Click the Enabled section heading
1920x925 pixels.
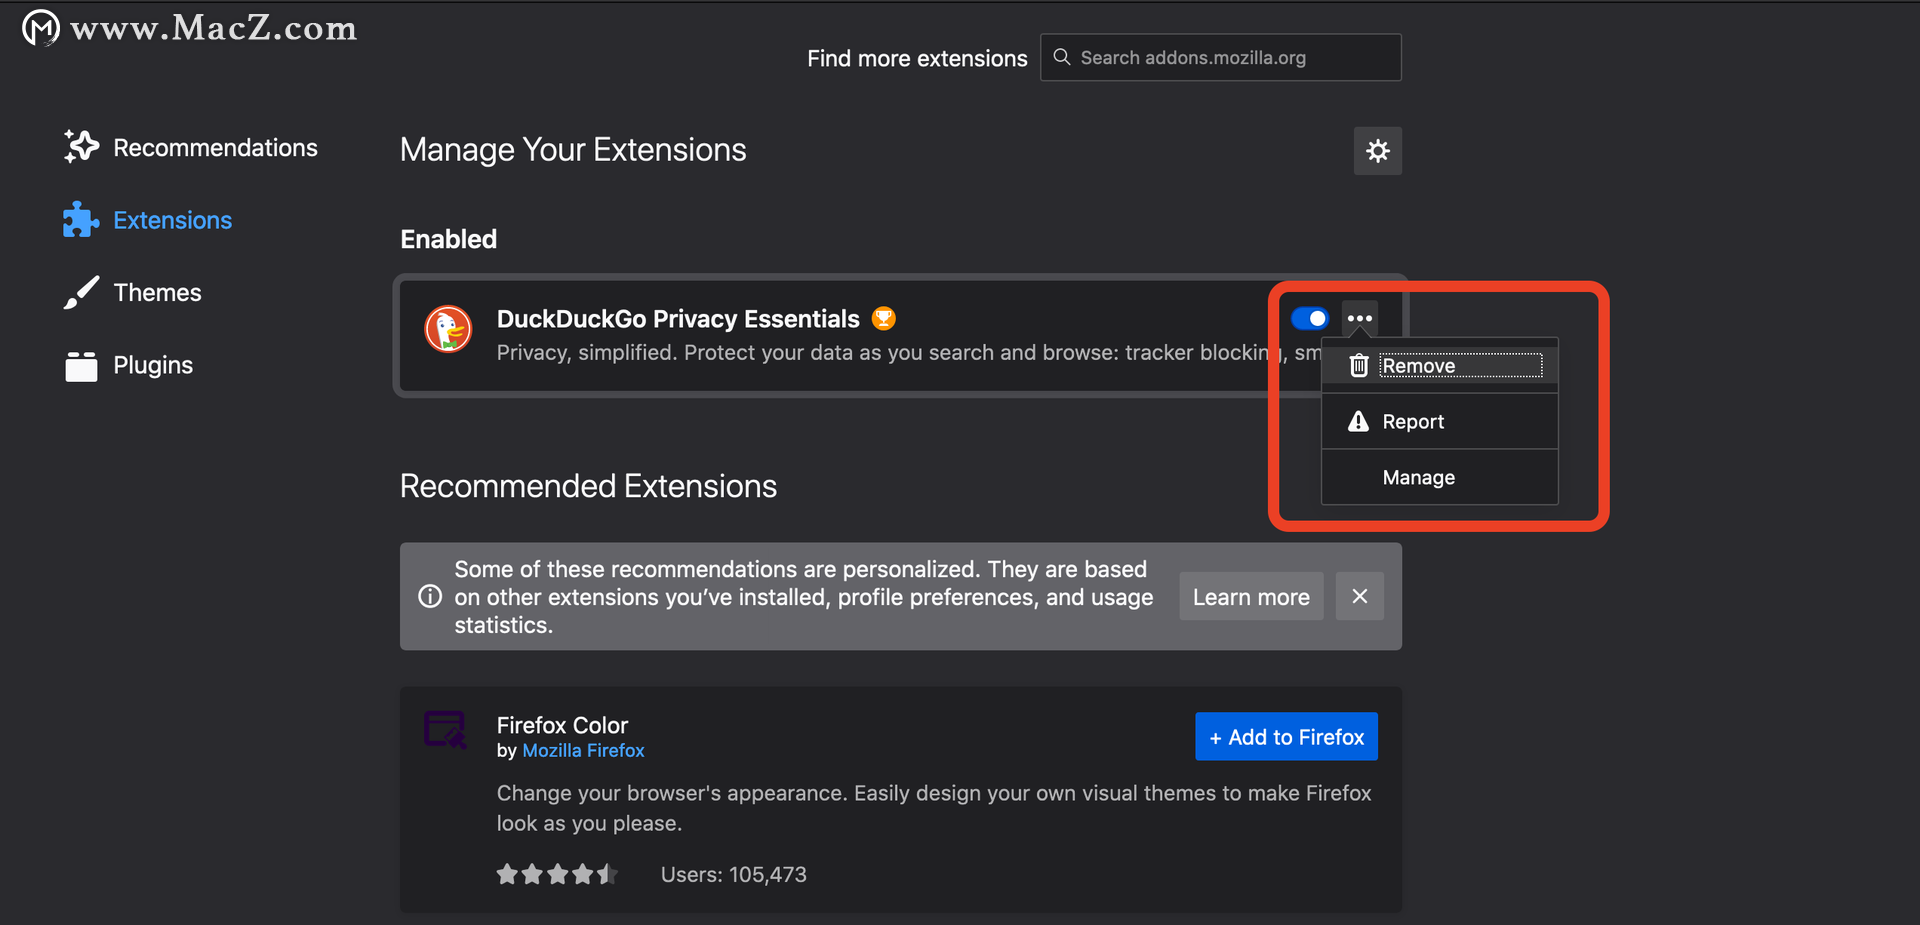click(449, 239)
